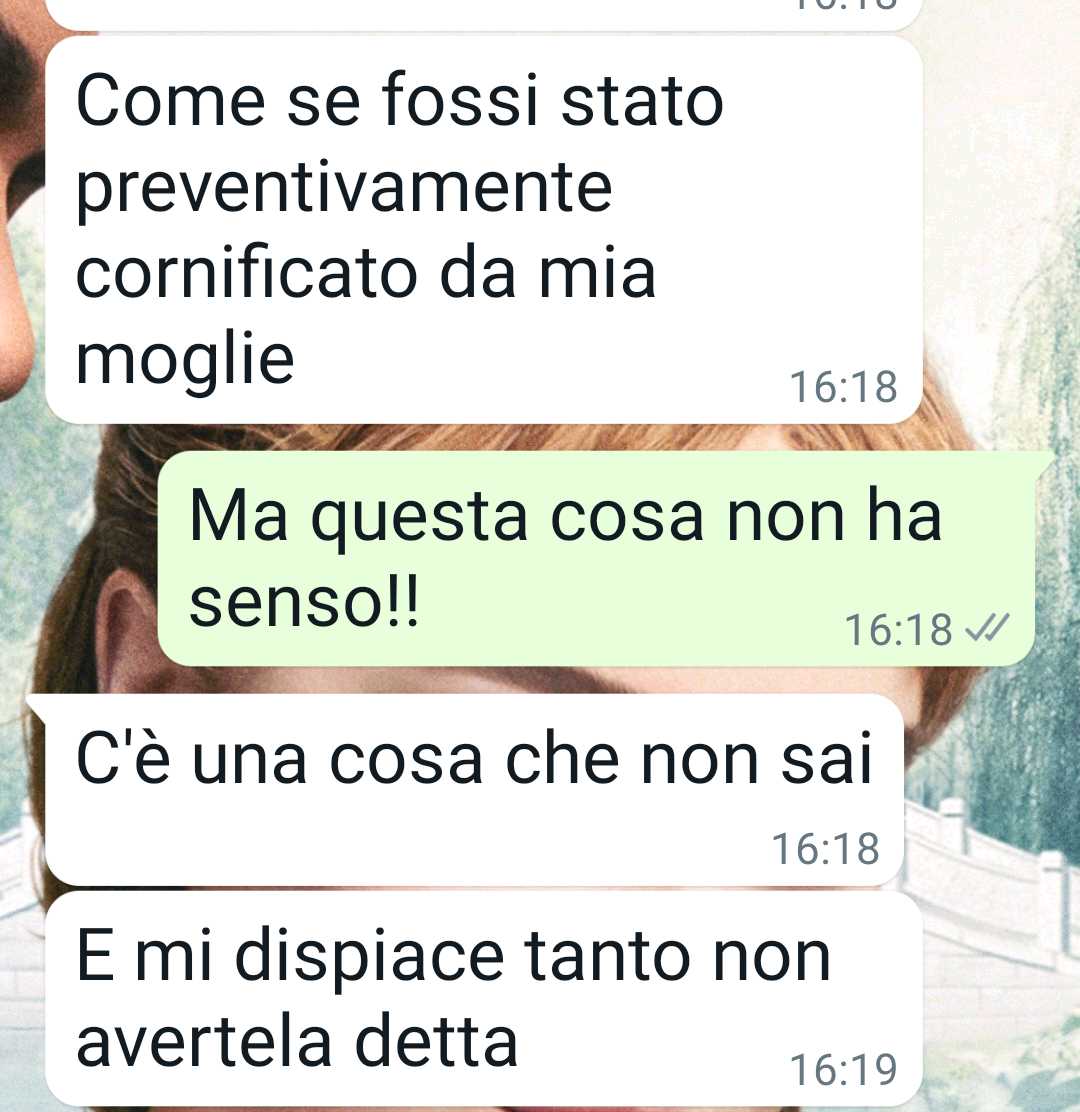The image size is (1080, 1112).
Task: Click the 16:18 timestamp under "non sai"
Action: (x=825, y=849)
